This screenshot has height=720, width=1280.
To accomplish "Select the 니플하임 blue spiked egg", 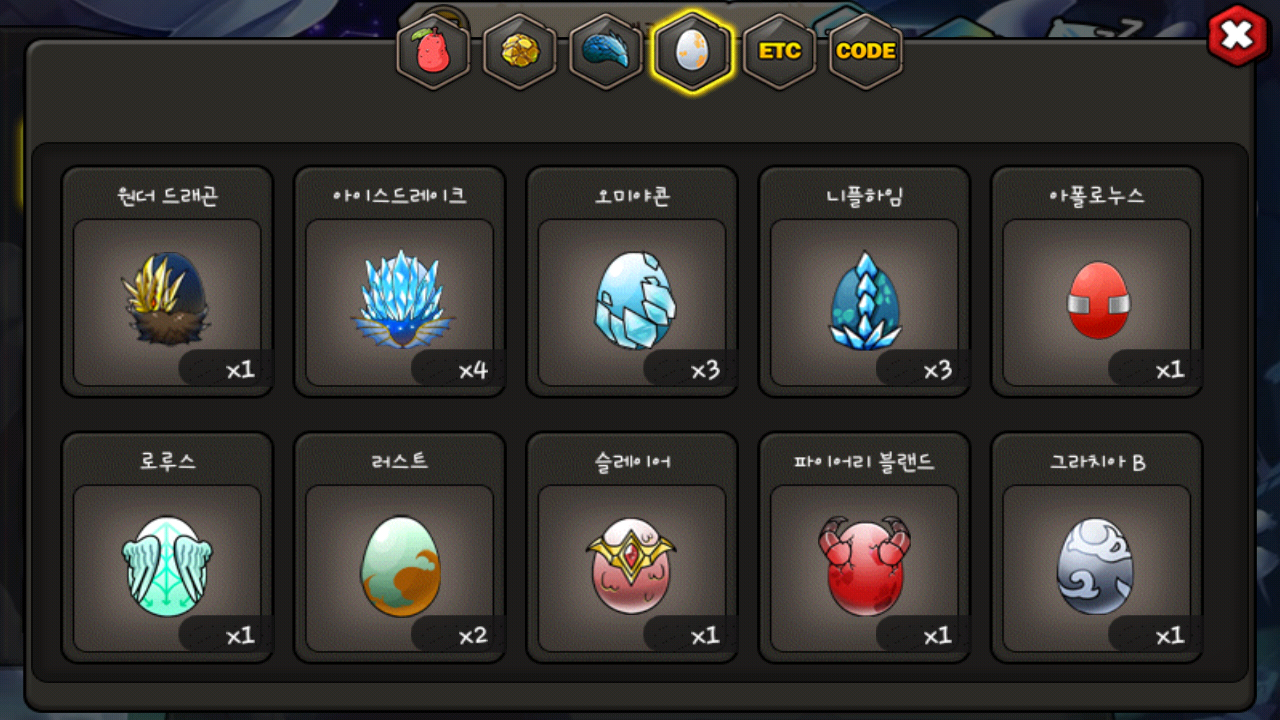I will 866,300.
